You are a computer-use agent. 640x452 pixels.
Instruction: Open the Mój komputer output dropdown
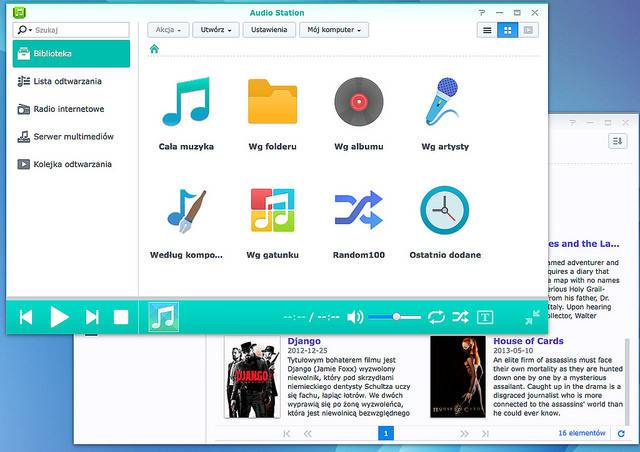click(x=334, y=30)
